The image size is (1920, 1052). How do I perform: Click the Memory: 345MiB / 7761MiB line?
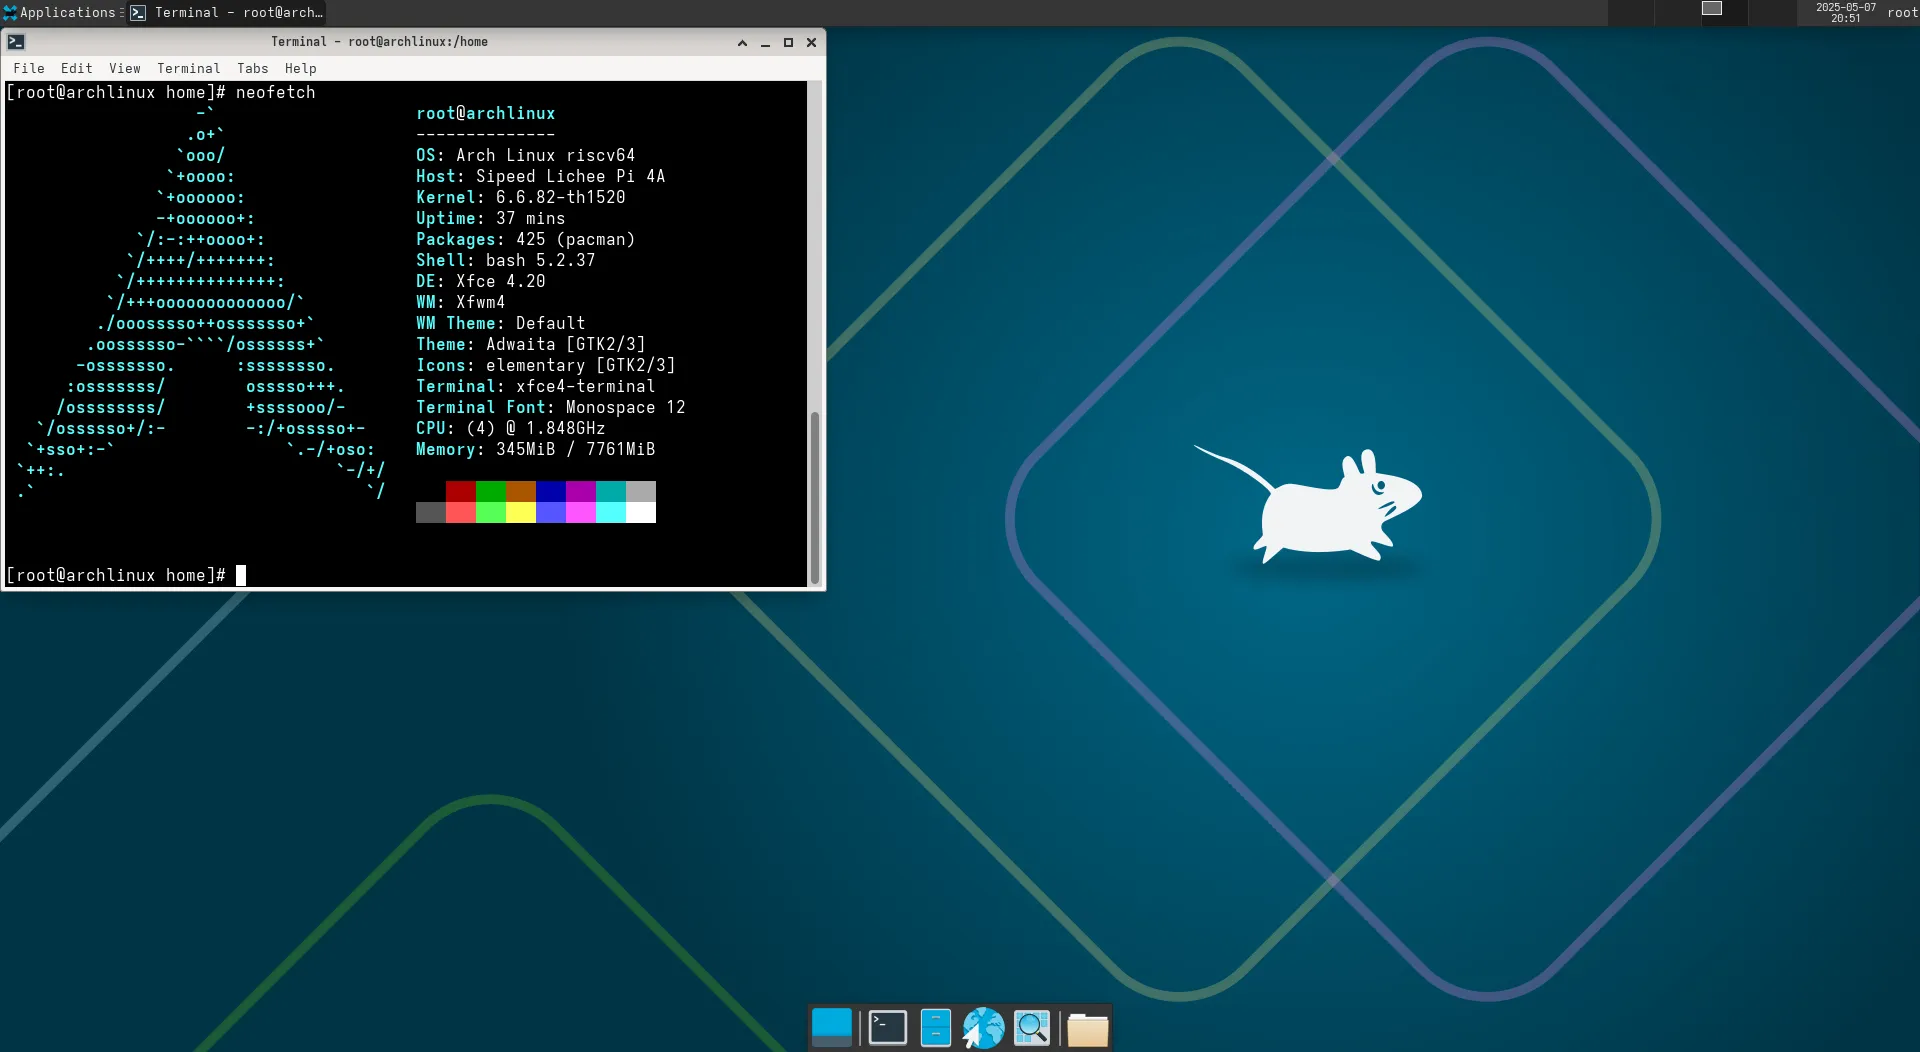tap(535, 449)
